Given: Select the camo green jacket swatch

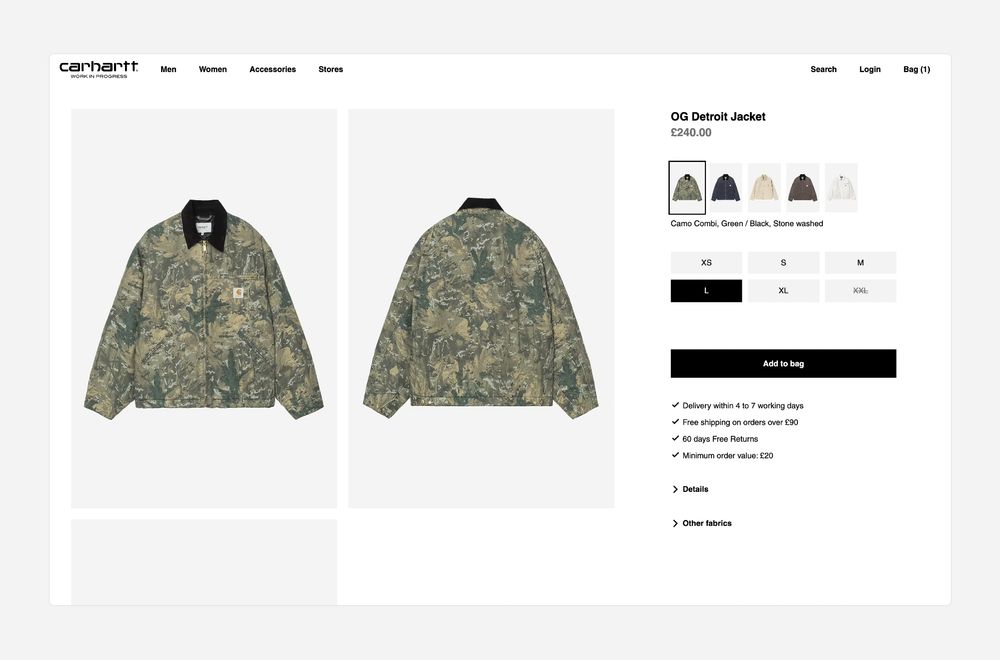Looking at the screenshot, I should (x=687, y=187).
